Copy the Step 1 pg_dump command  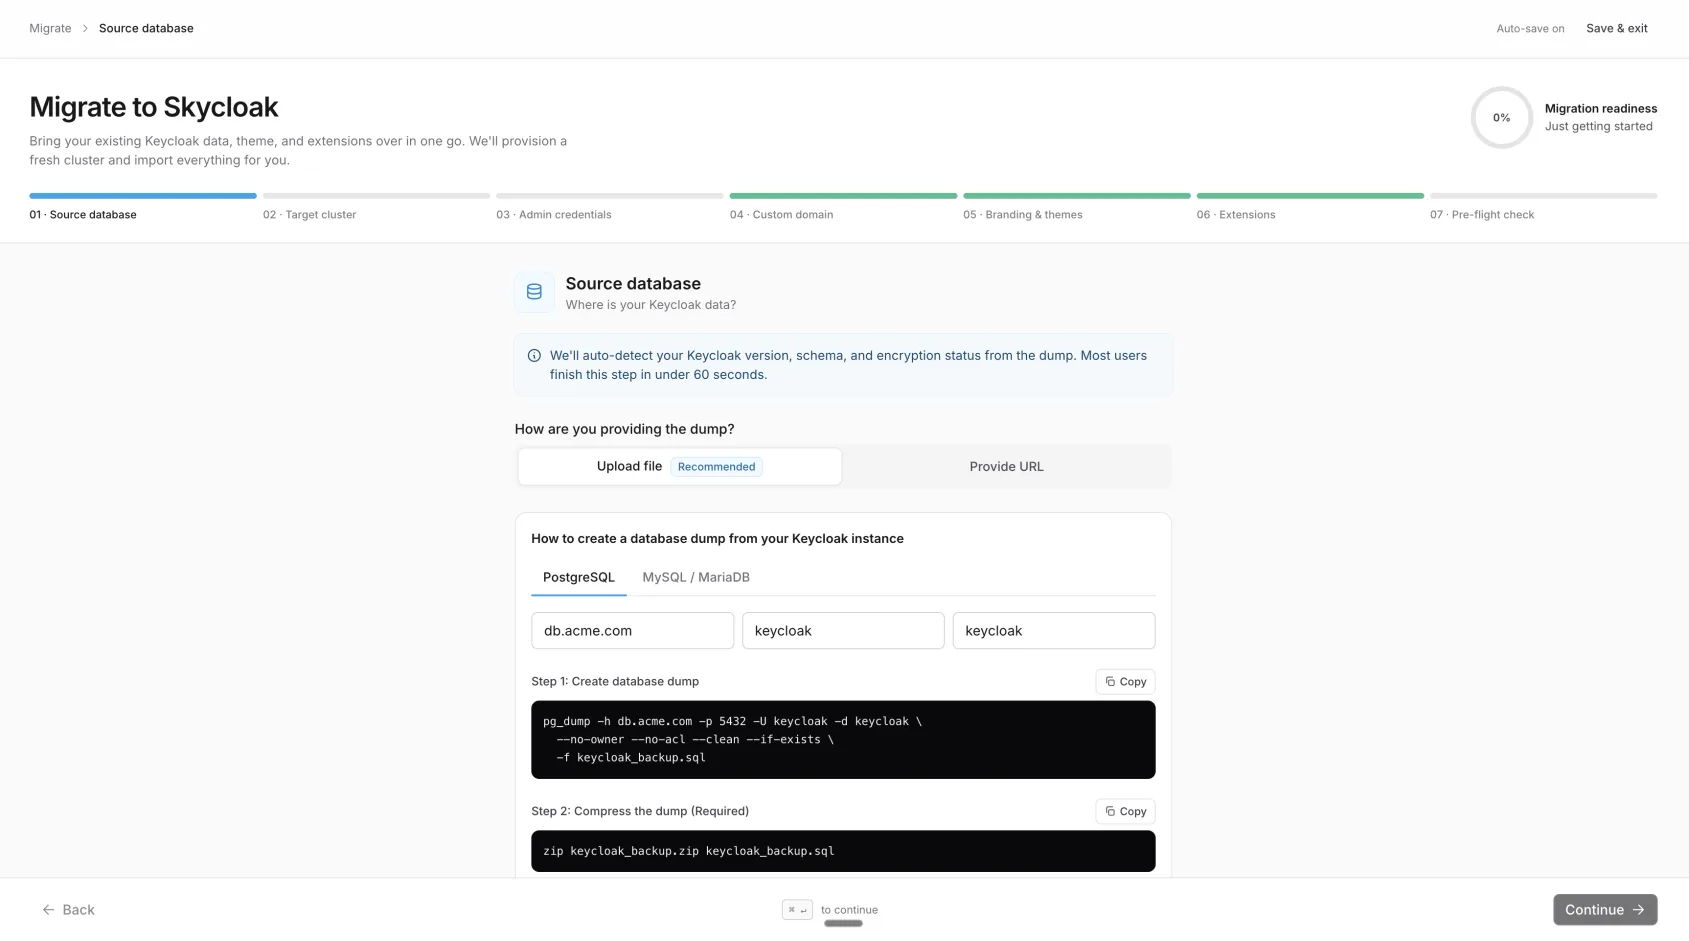click(1125, 681)
